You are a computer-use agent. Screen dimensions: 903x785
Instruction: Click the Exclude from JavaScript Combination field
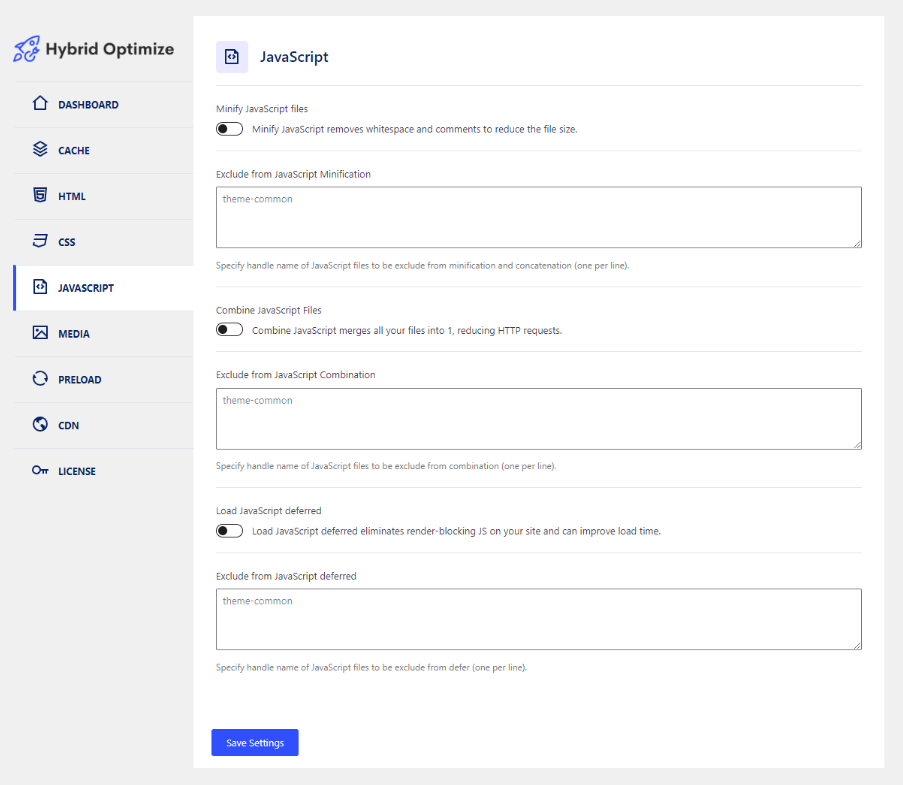[538, 418]
